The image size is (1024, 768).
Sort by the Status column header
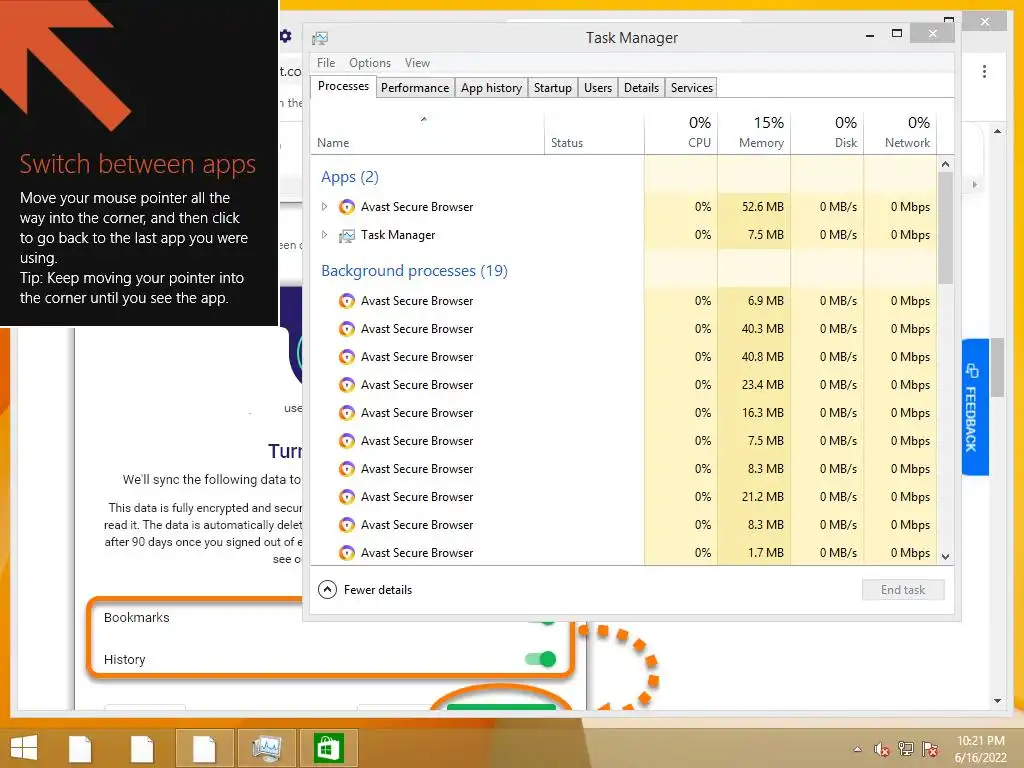[594, 133]
